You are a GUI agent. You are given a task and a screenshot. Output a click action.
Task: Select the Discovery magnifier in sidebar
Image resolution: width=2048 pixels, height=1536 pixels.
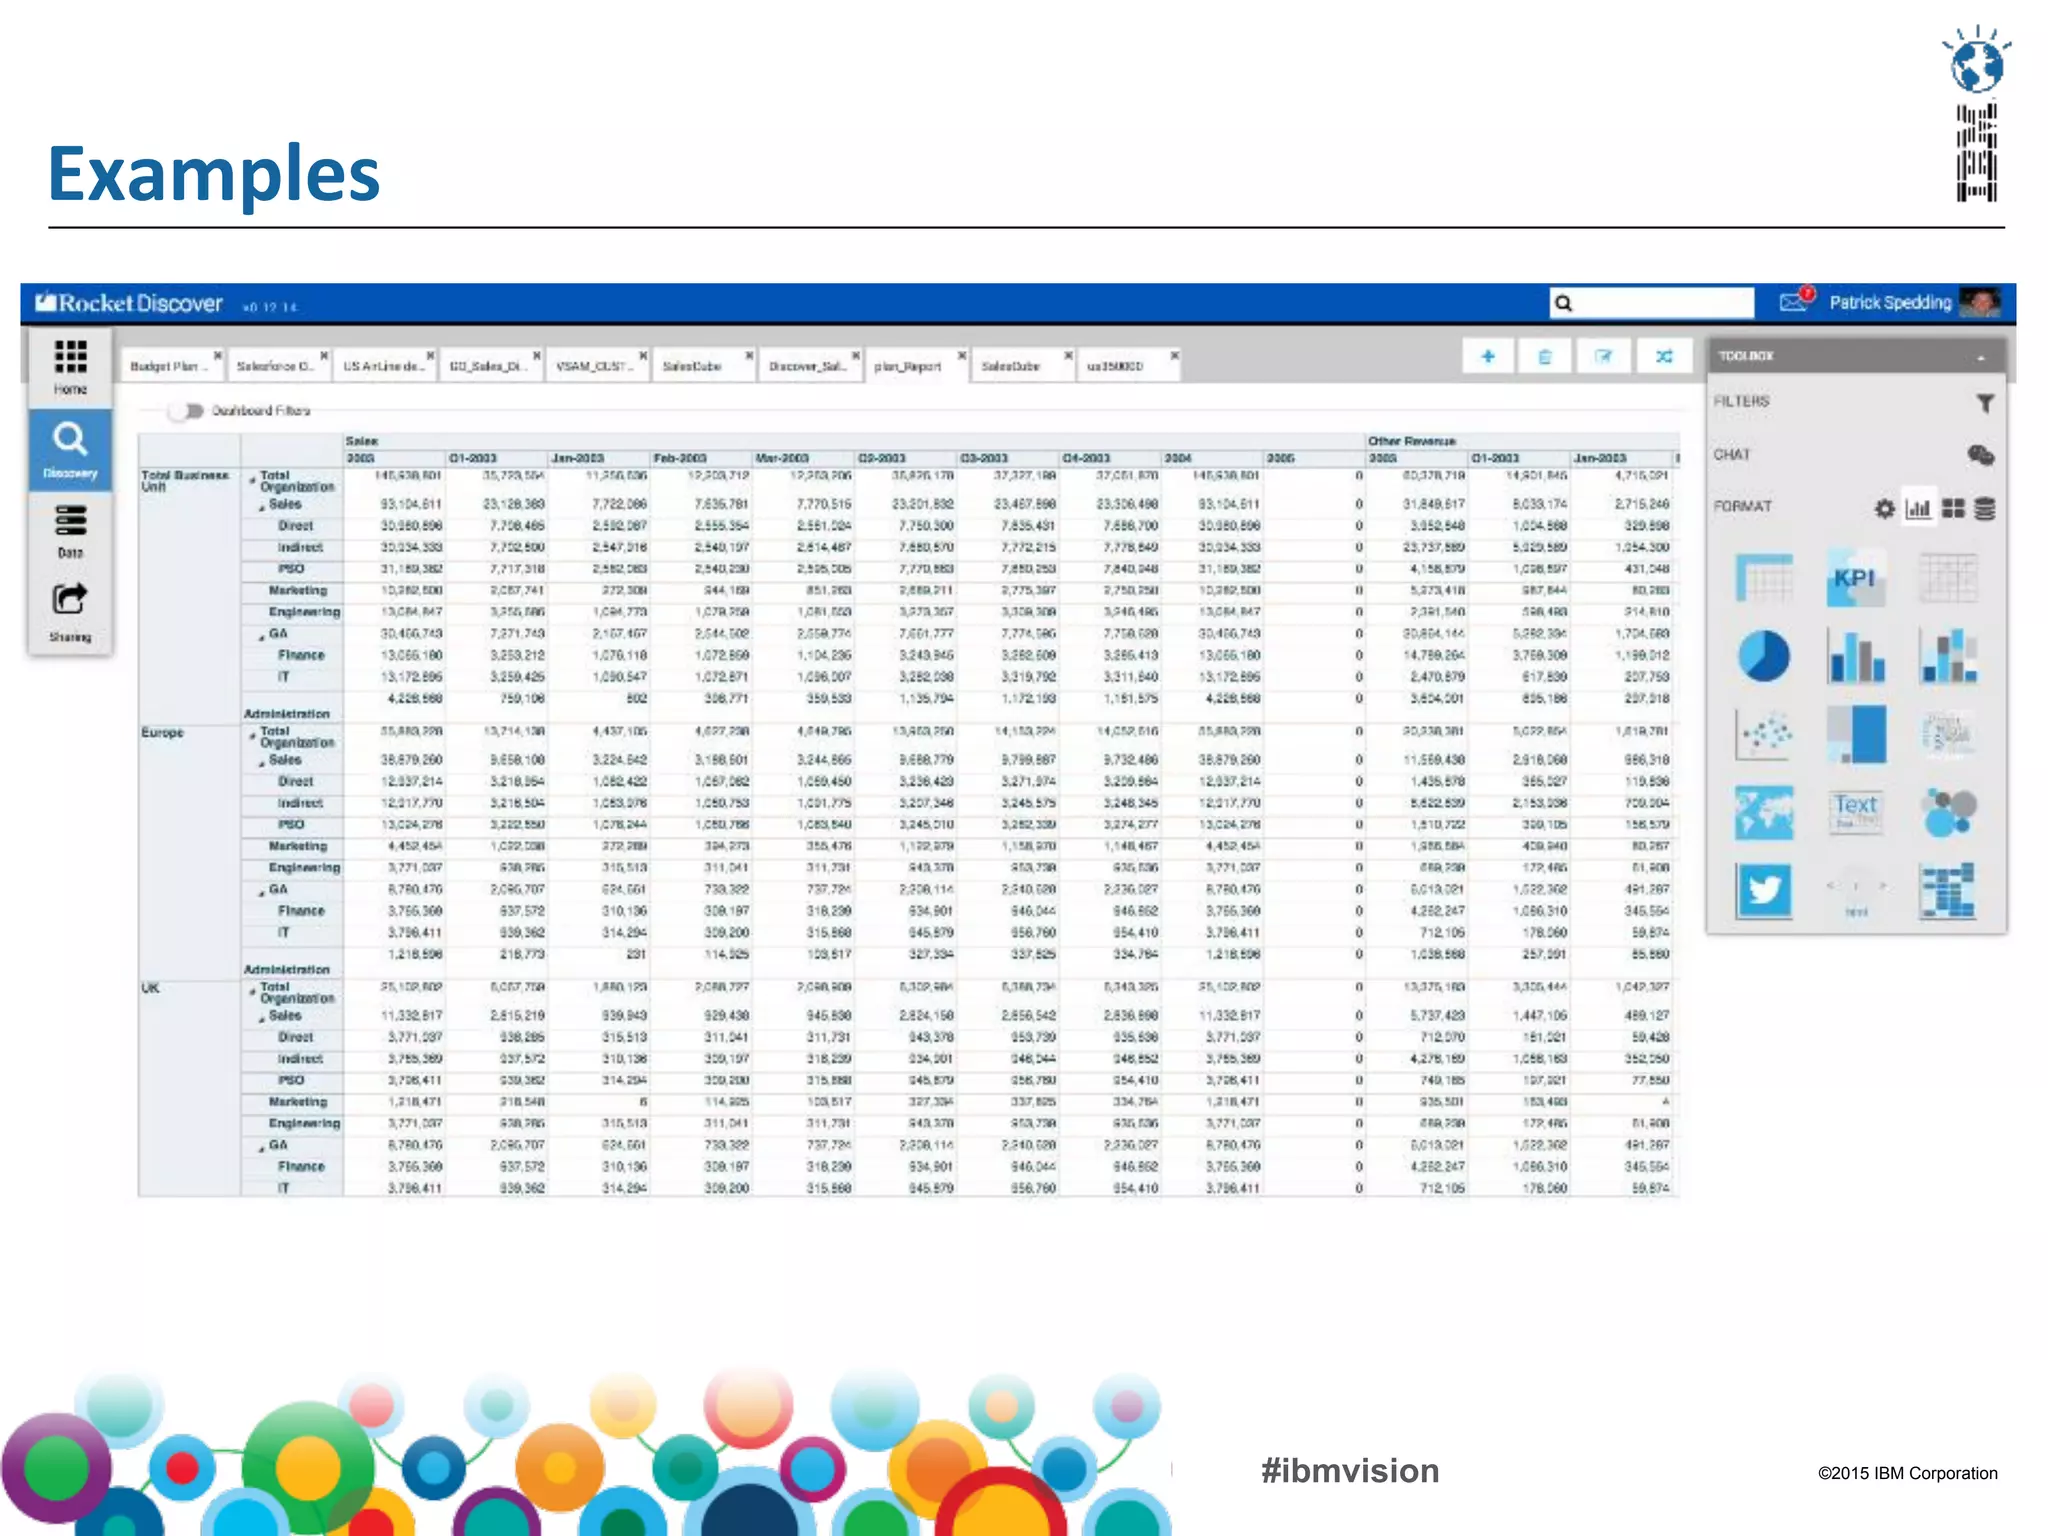click(70, 439)
